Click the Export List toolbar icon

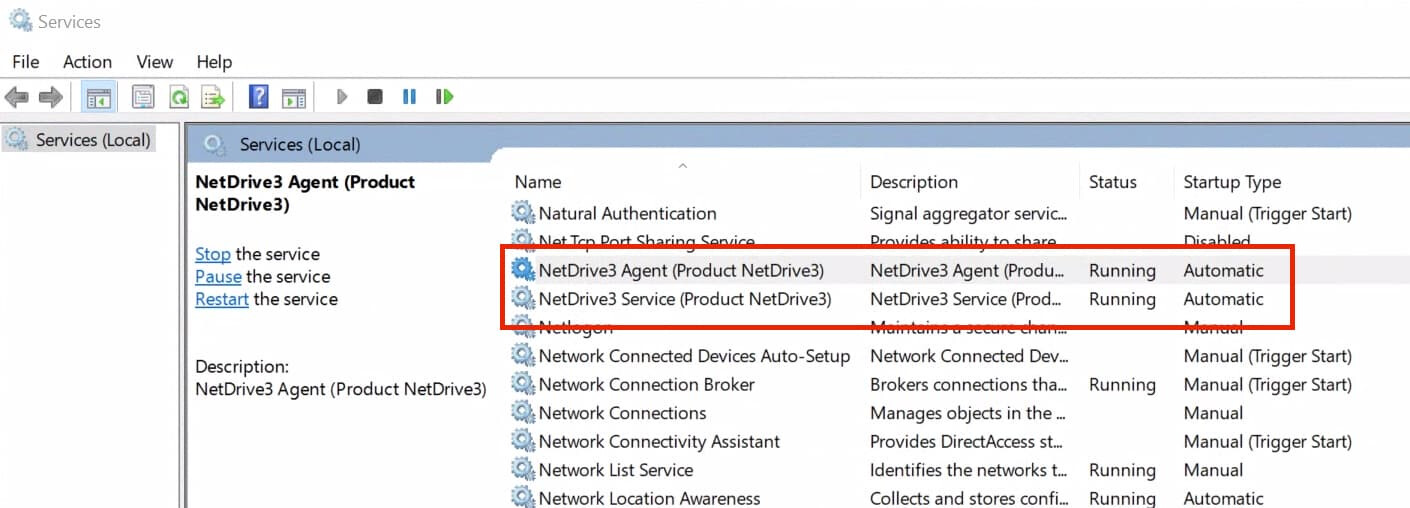click(x=212, y=97)
